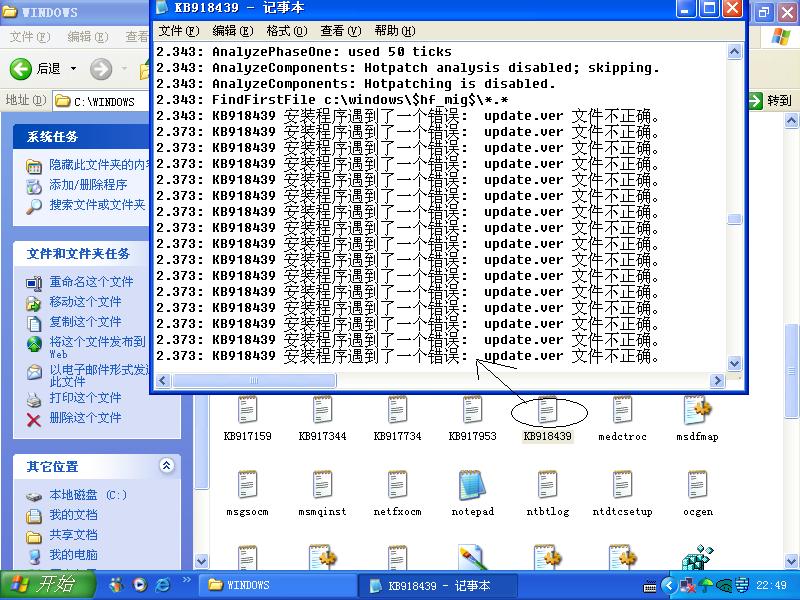This screenshot has width=800, height=600.
Task: Select the notepad application icon
Action: coord(472,485)
